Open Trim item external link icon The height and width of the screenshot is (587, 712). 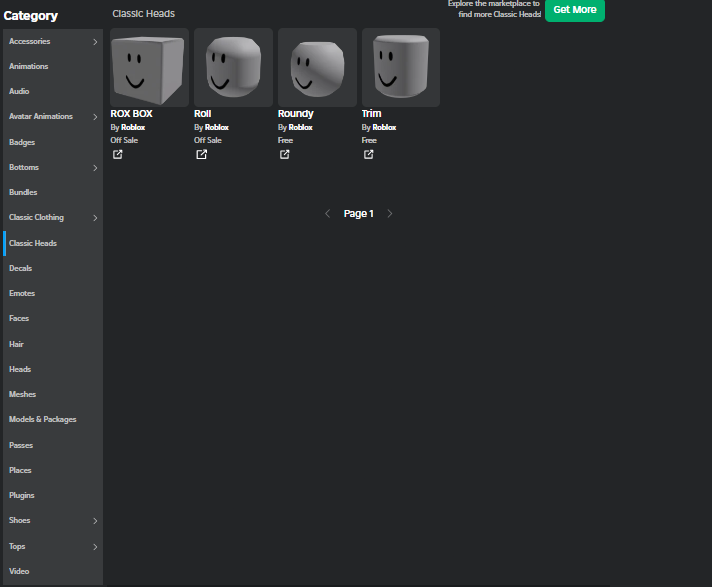pos(369,154)
